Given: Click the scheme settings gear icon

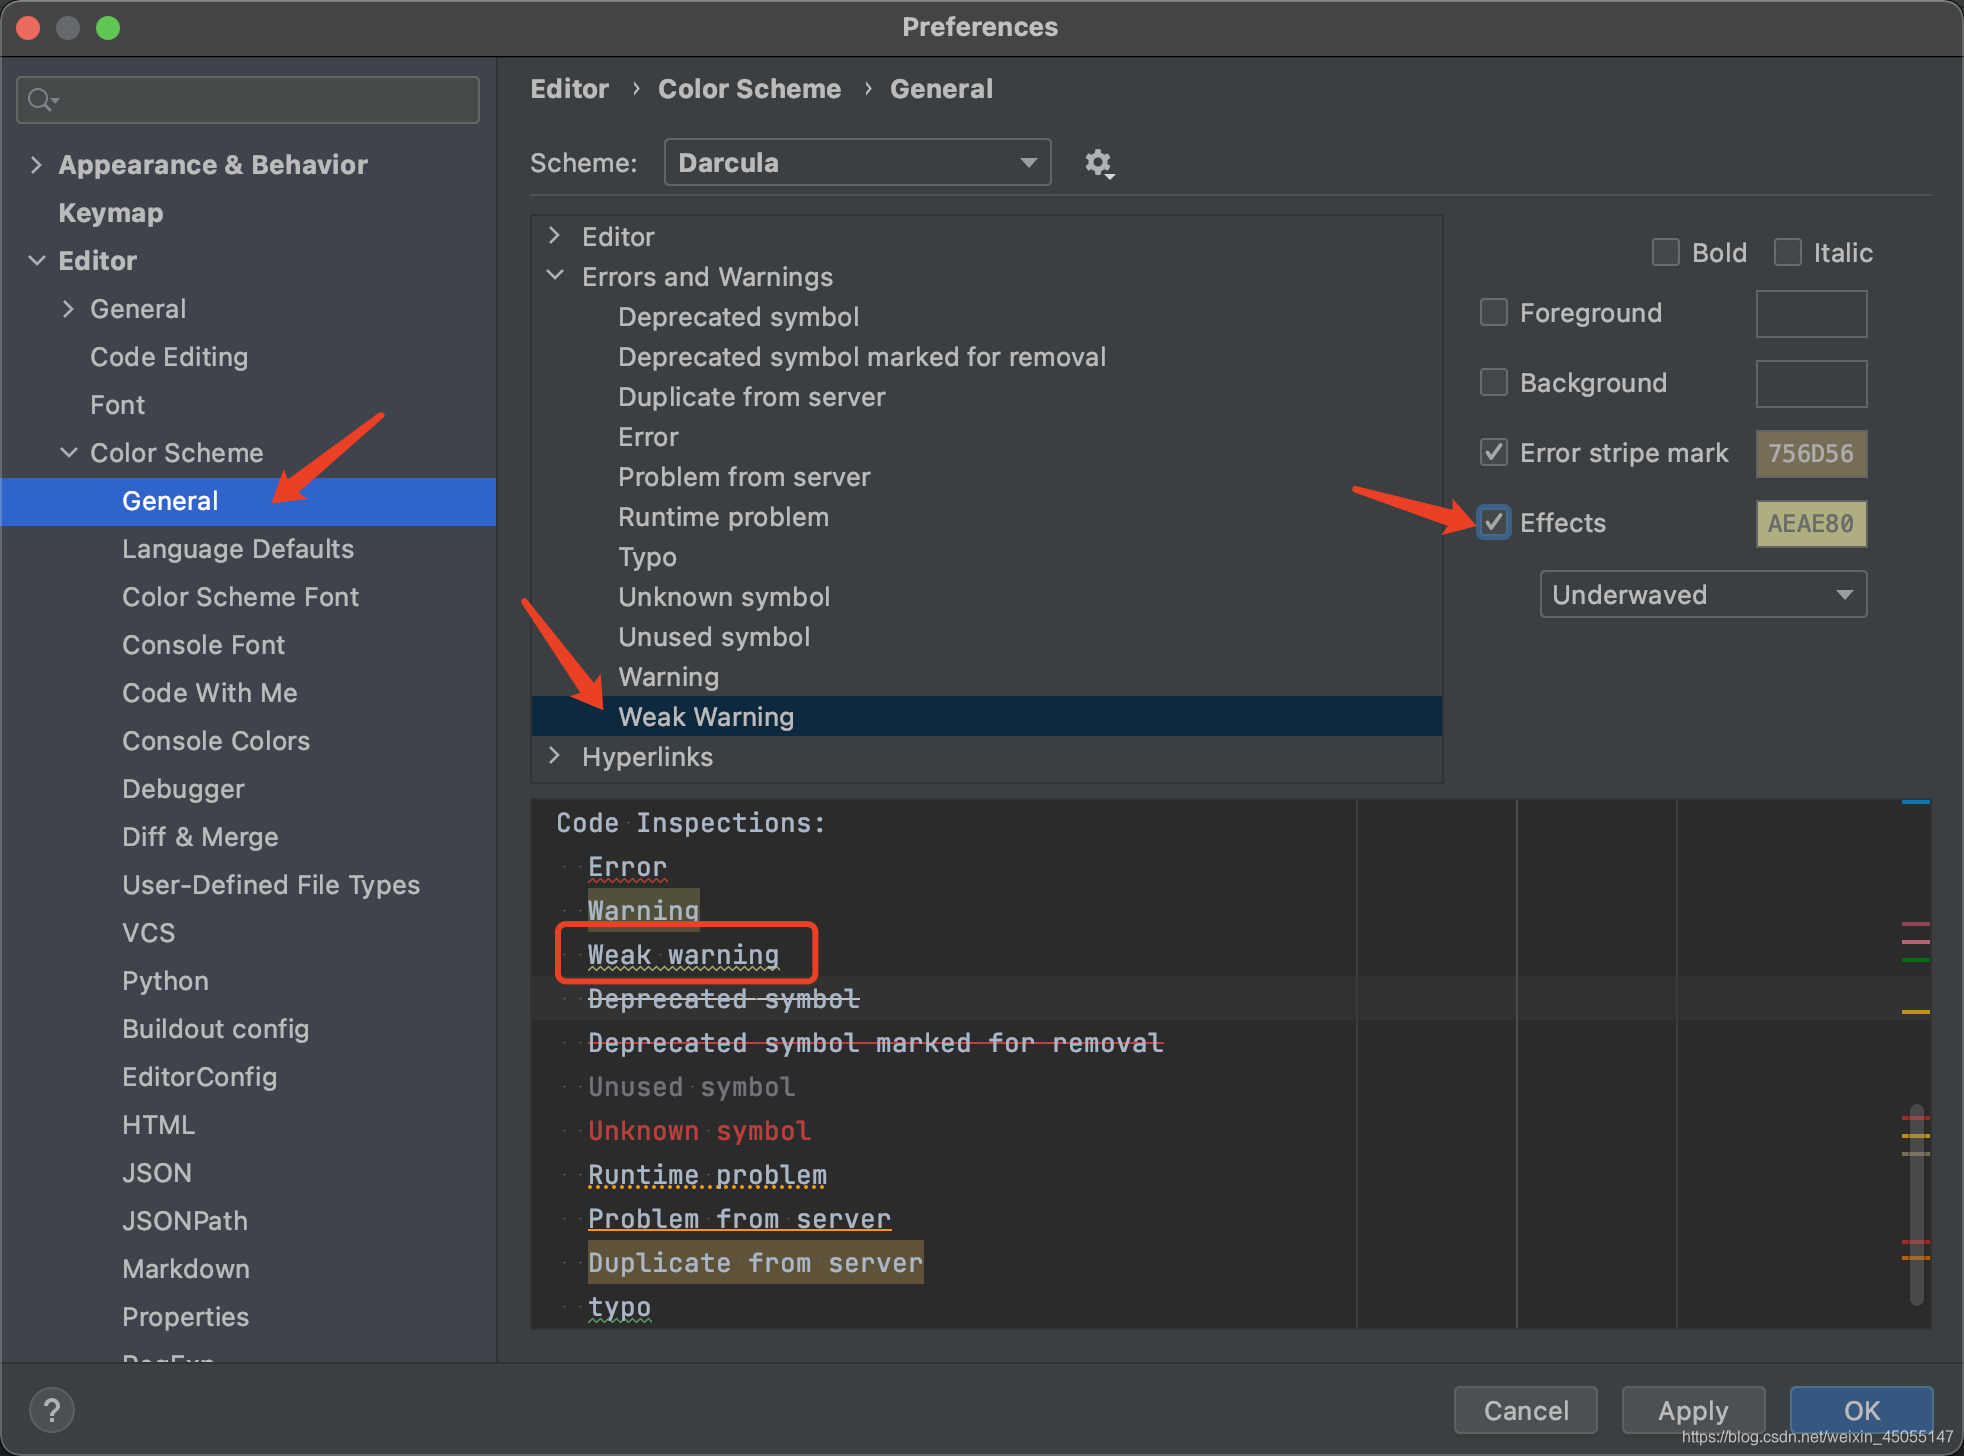Looking at the screenshot, I should [1098, 163].
